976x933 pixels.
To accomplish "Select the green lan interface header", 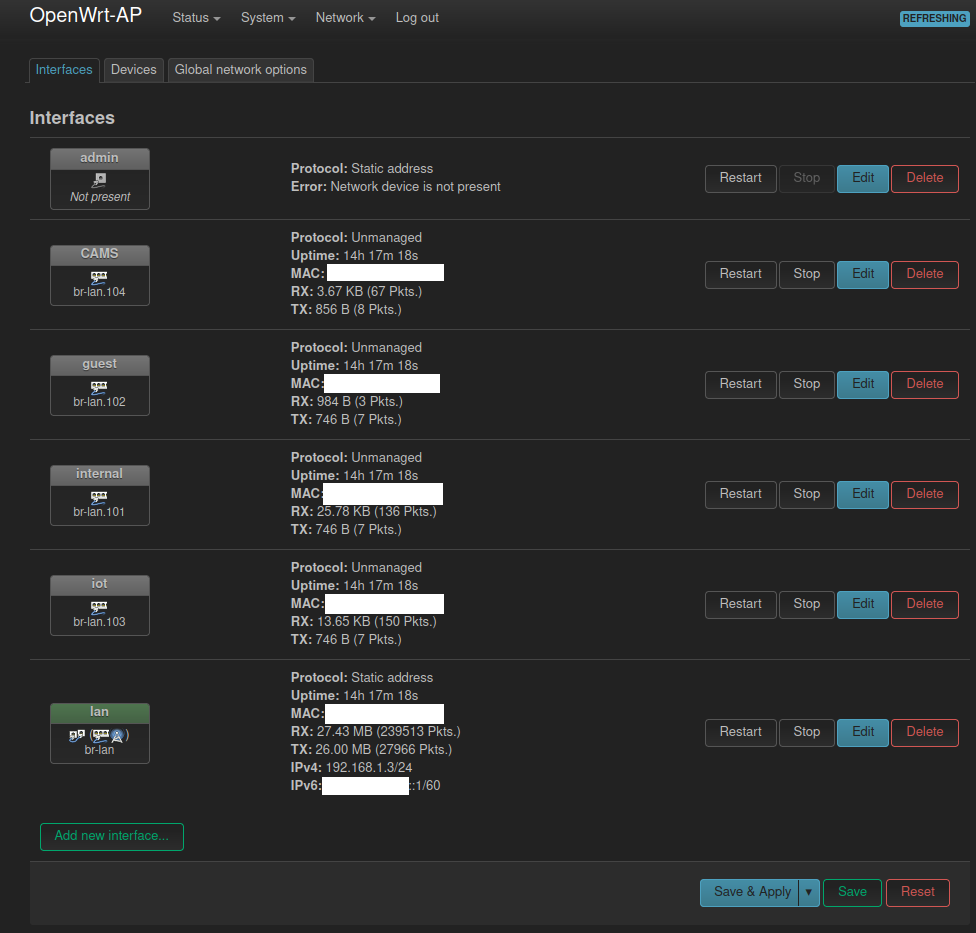I will 100,713.
